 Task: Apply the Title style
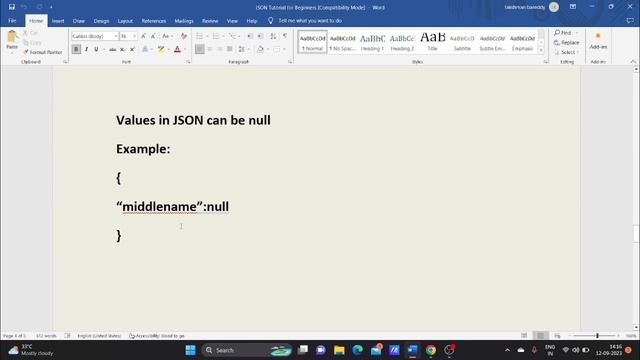tap(432, 42)
